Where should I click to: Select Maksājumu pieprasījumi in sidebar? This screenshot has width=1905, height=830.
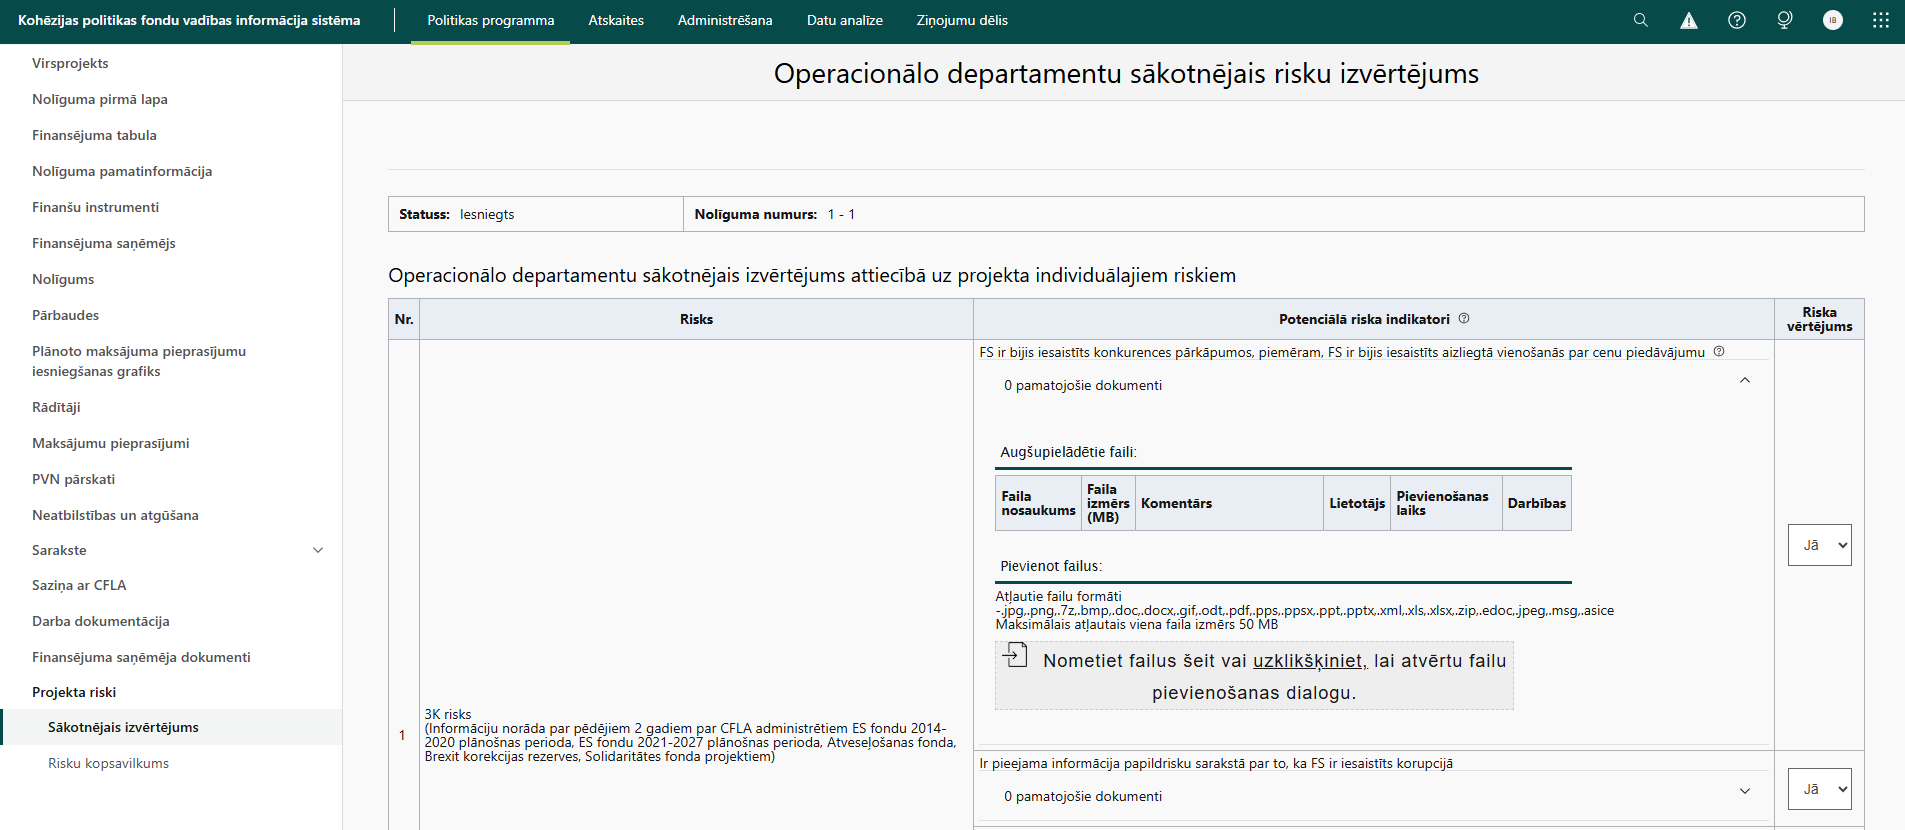(x=110, y=443)
